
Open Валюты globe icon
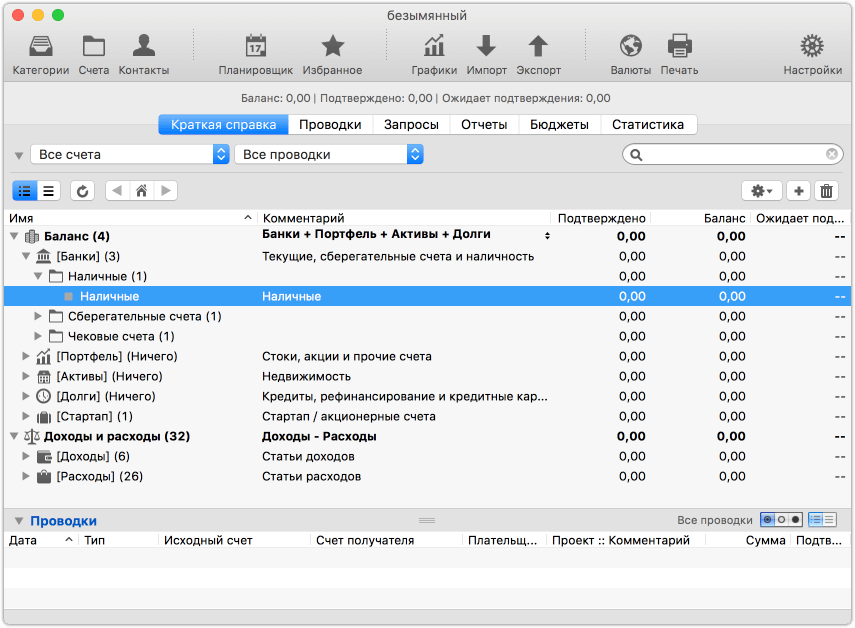click(630, 46)
